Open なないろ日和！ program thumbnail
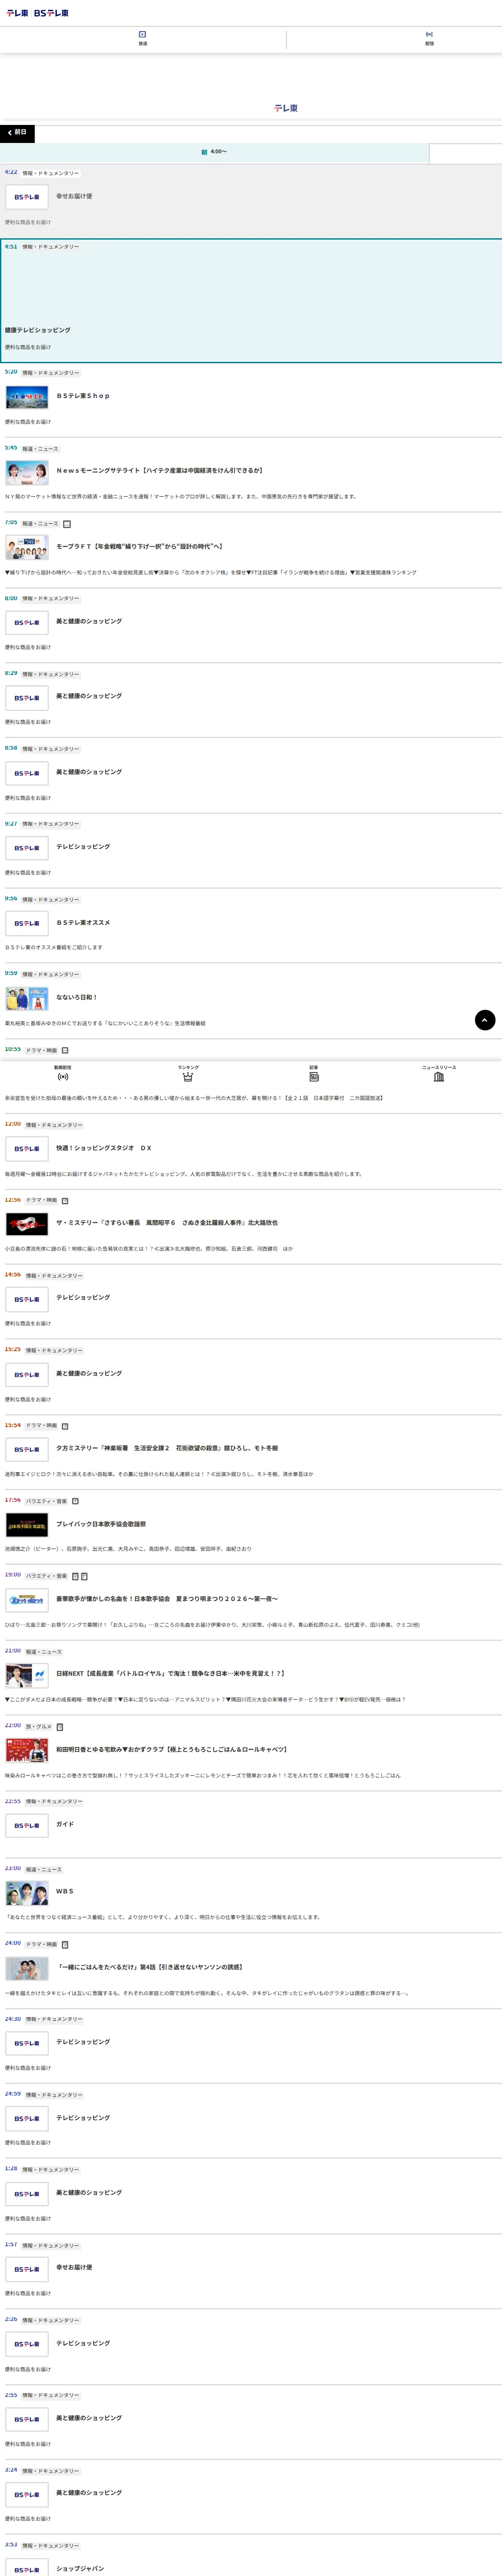The height and width of the screenshot is (2576, 502). coord(27,998)
